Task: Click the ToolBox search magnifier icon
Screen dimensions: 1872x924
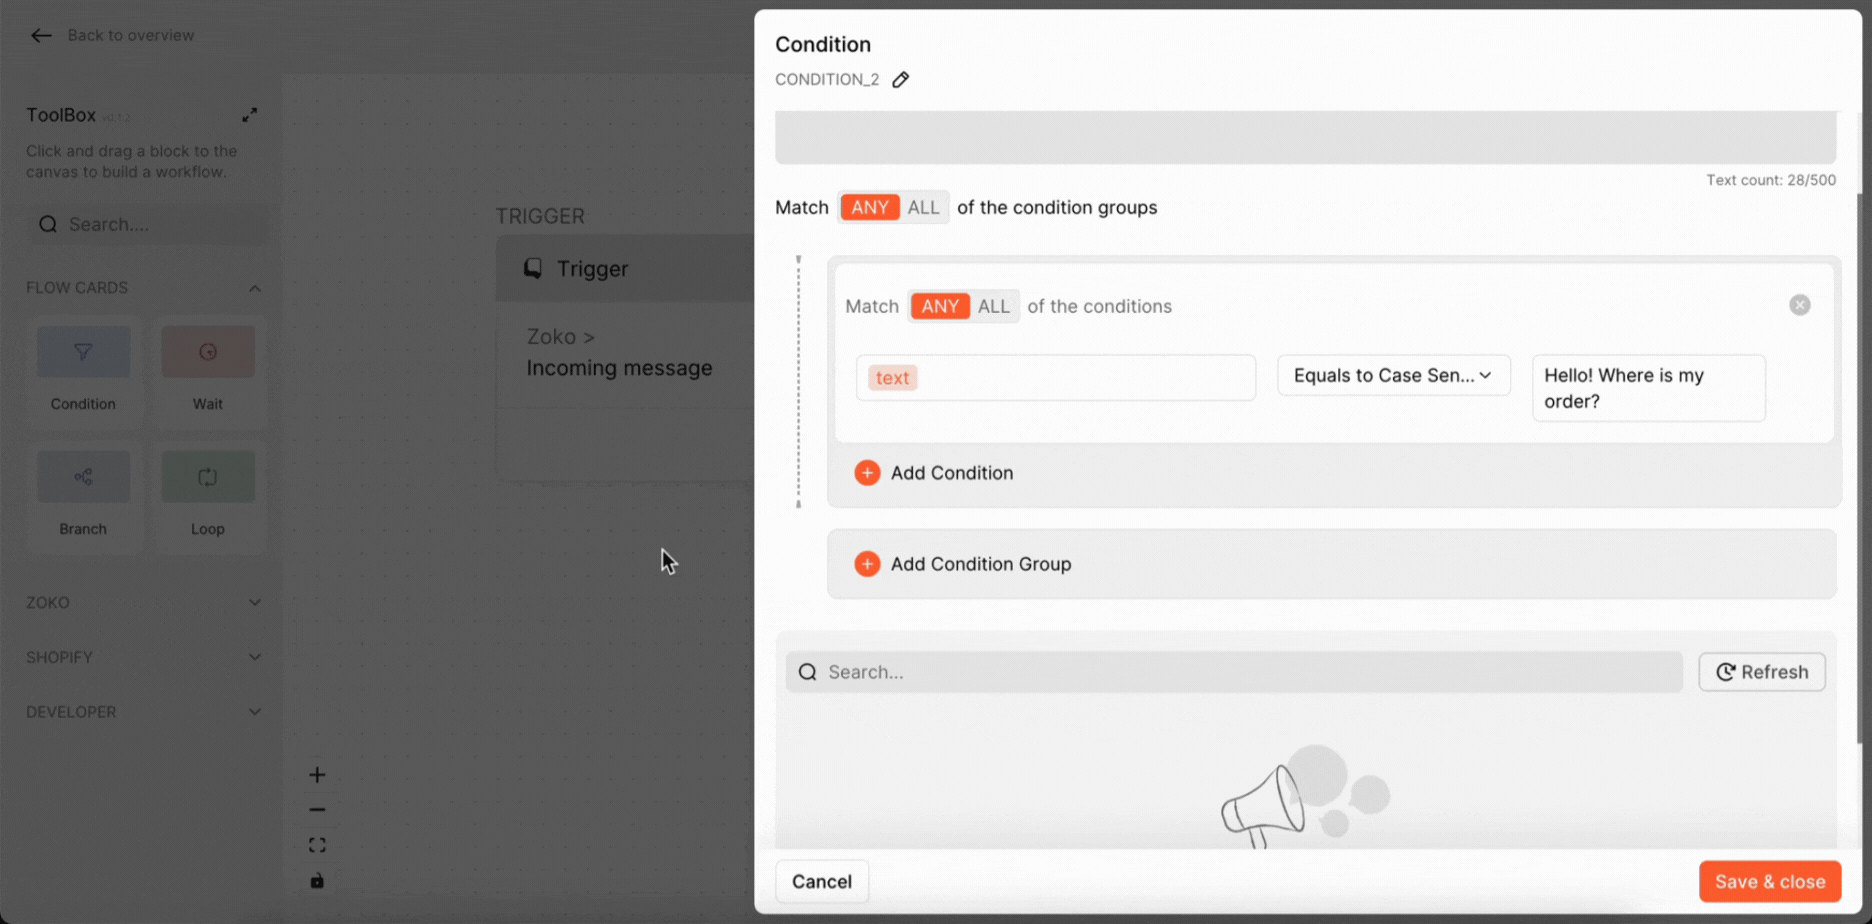Action: 48,224
